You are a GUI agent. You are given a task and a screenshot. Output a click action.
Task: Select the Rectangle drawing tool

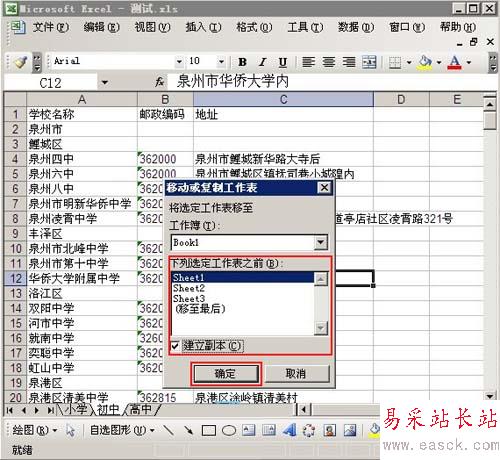(209, 430)
